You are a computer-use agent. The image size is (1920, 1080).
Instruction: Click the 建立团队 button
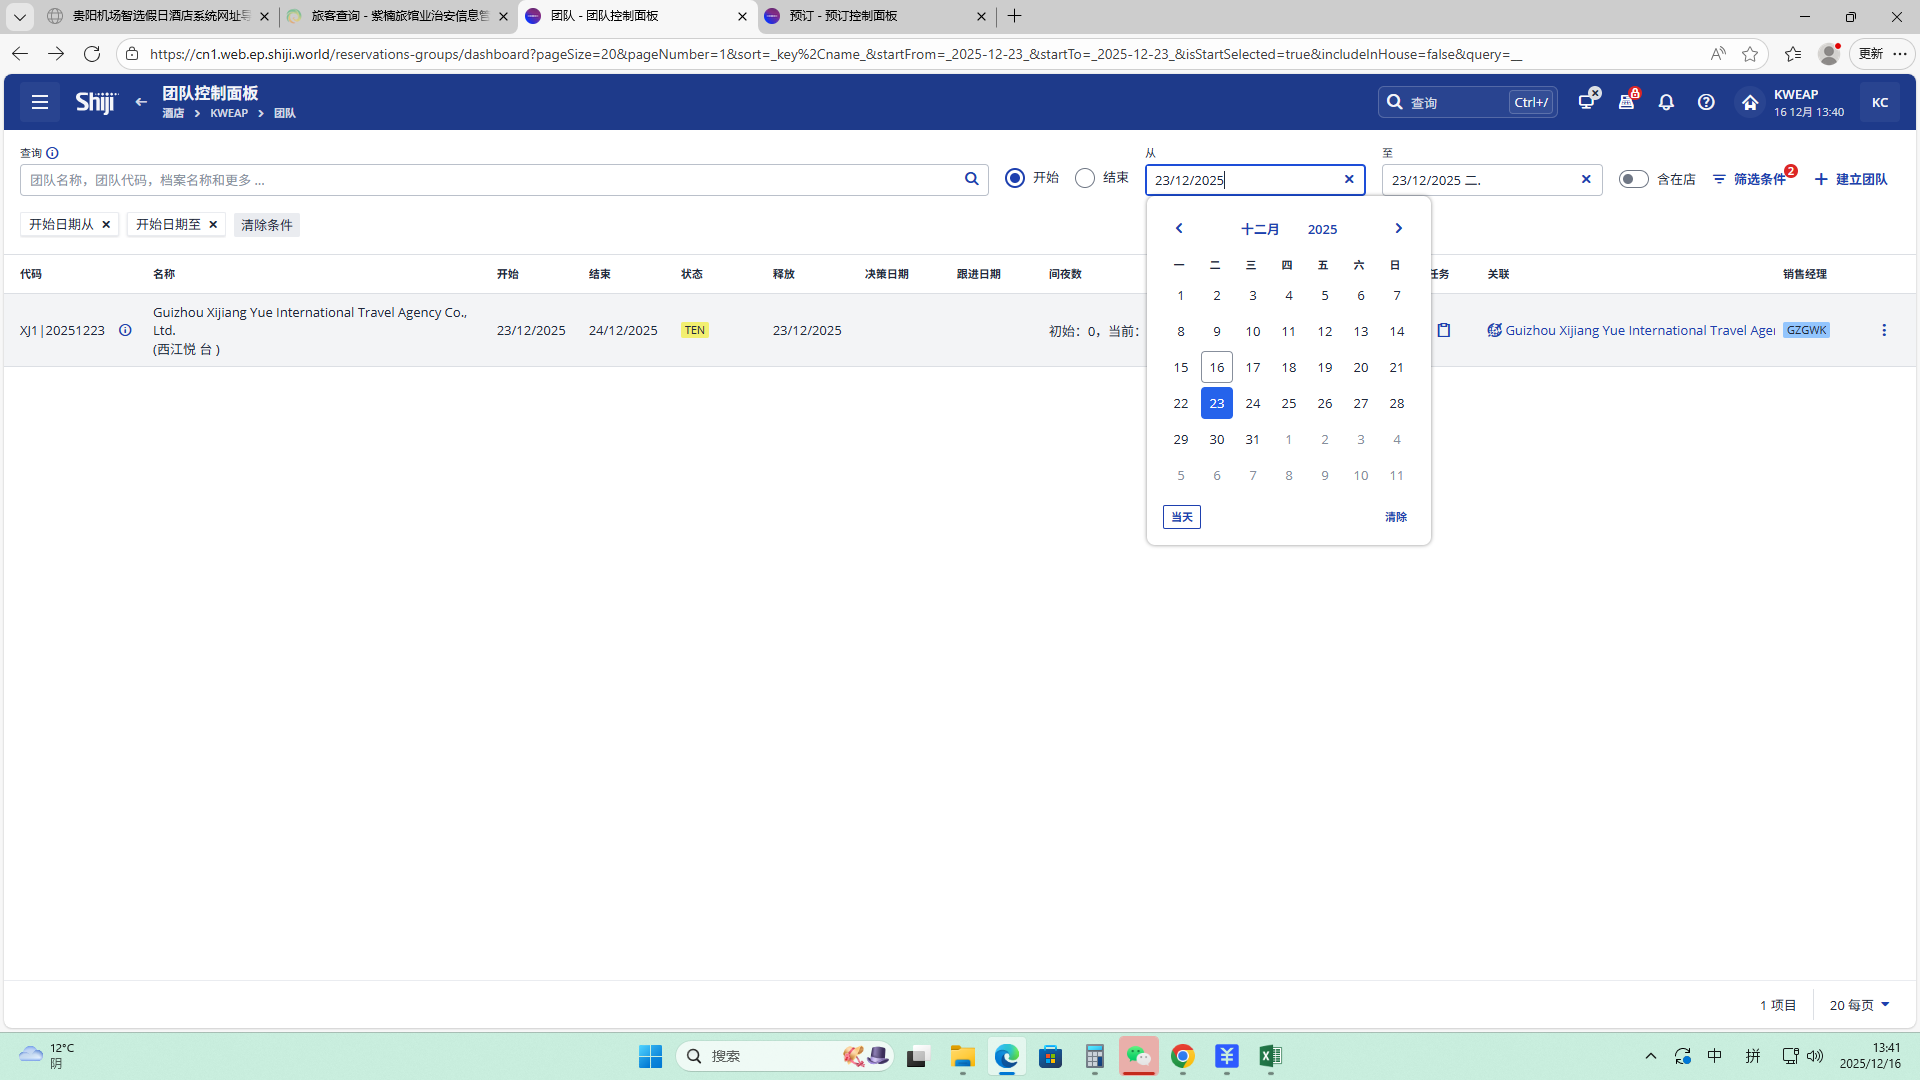click(x=1851, y=179)
